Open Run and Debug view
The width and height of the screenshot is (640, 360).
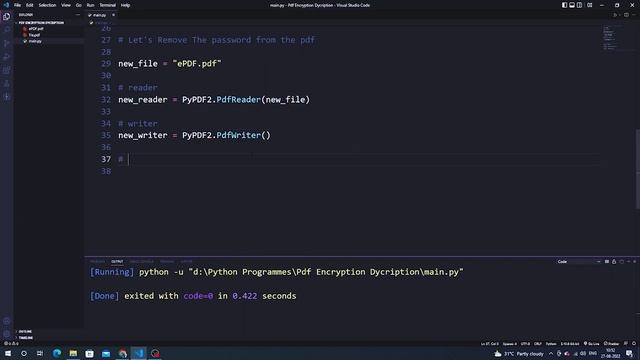pos(7,57)
